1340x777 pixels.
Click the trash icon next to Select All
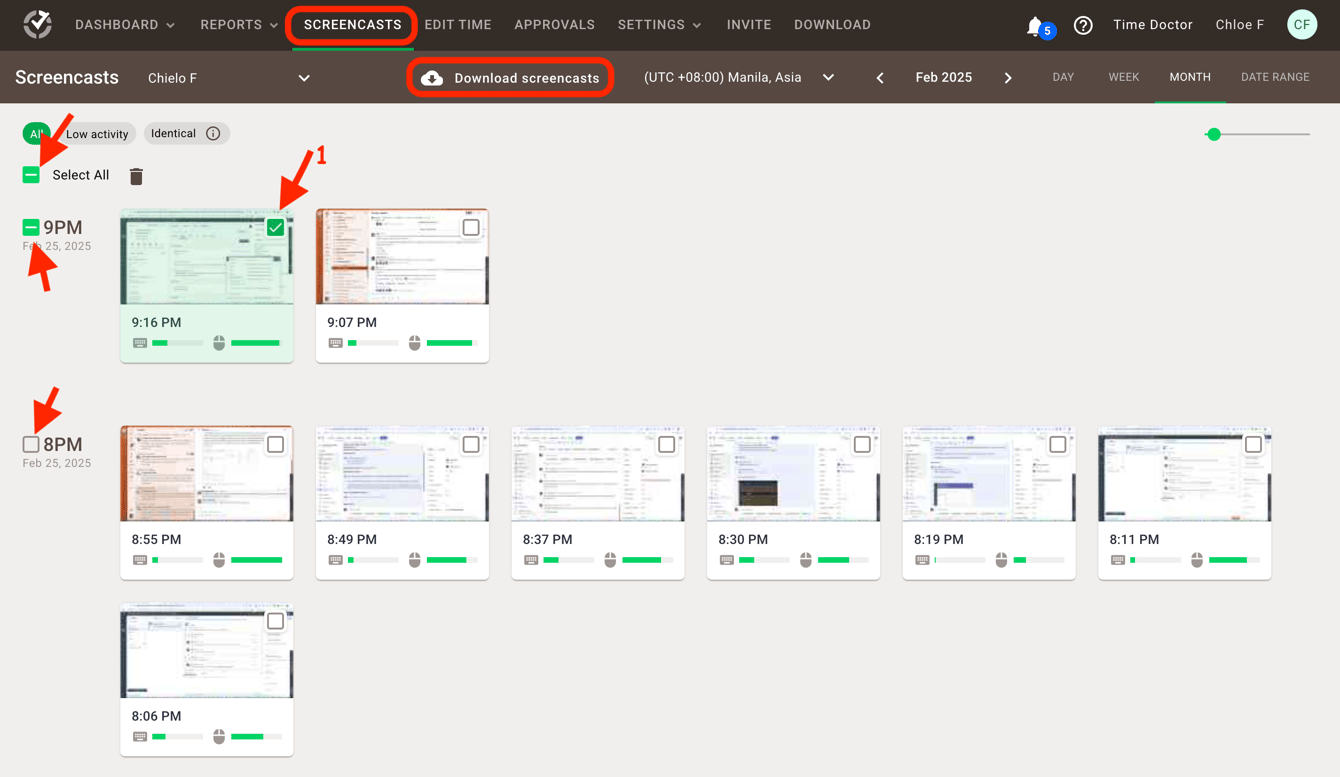(x=136, y=175)
